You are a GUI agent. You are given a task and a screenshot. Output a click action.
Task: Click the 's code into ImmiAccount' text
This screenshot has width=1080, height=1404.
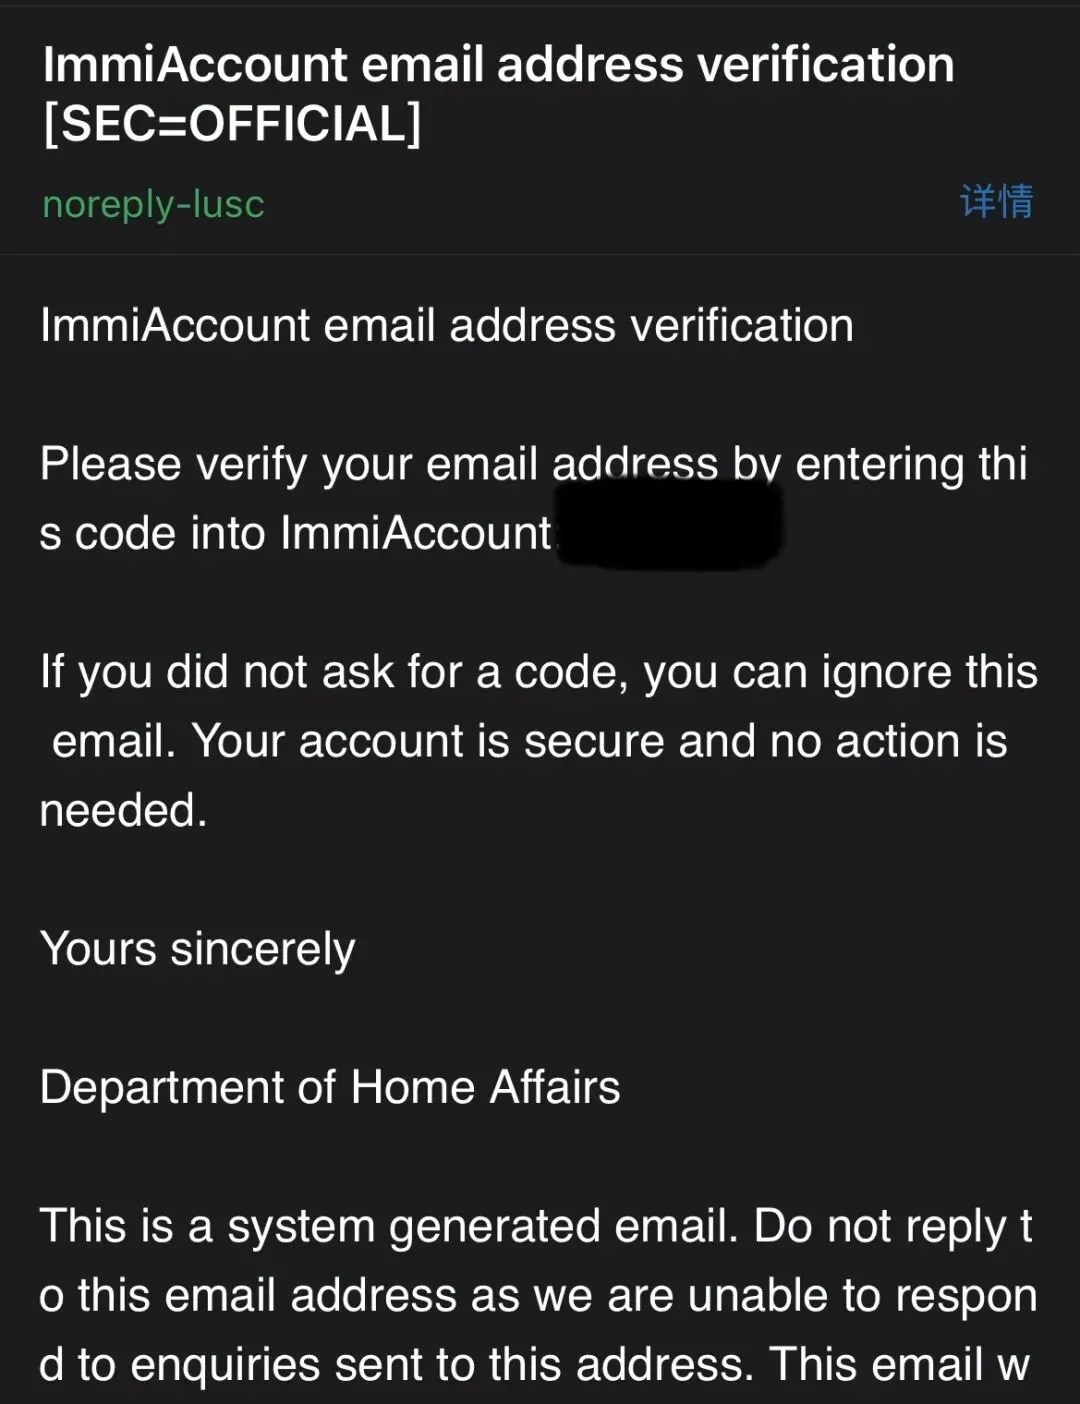[296, 533]
